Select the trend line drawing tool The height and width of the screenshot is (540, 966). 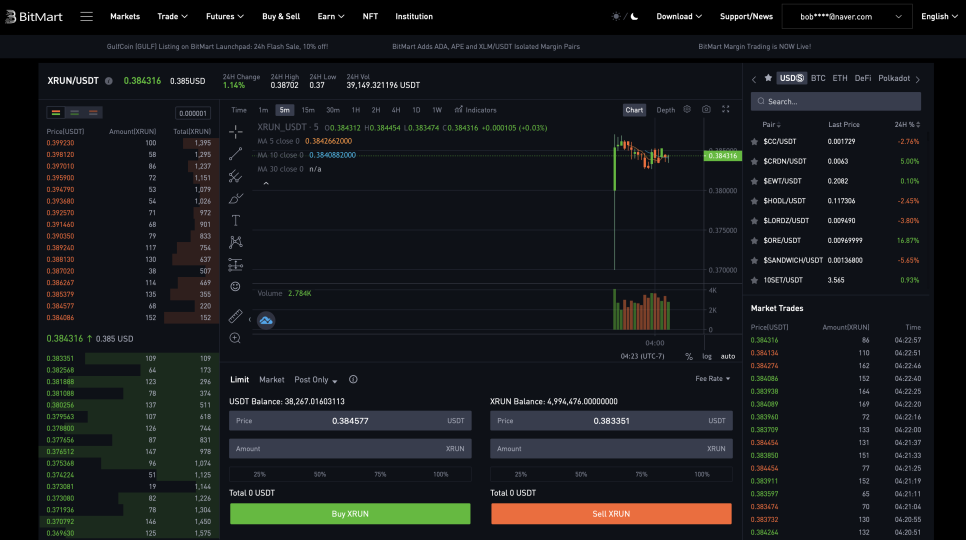[235, 154]
